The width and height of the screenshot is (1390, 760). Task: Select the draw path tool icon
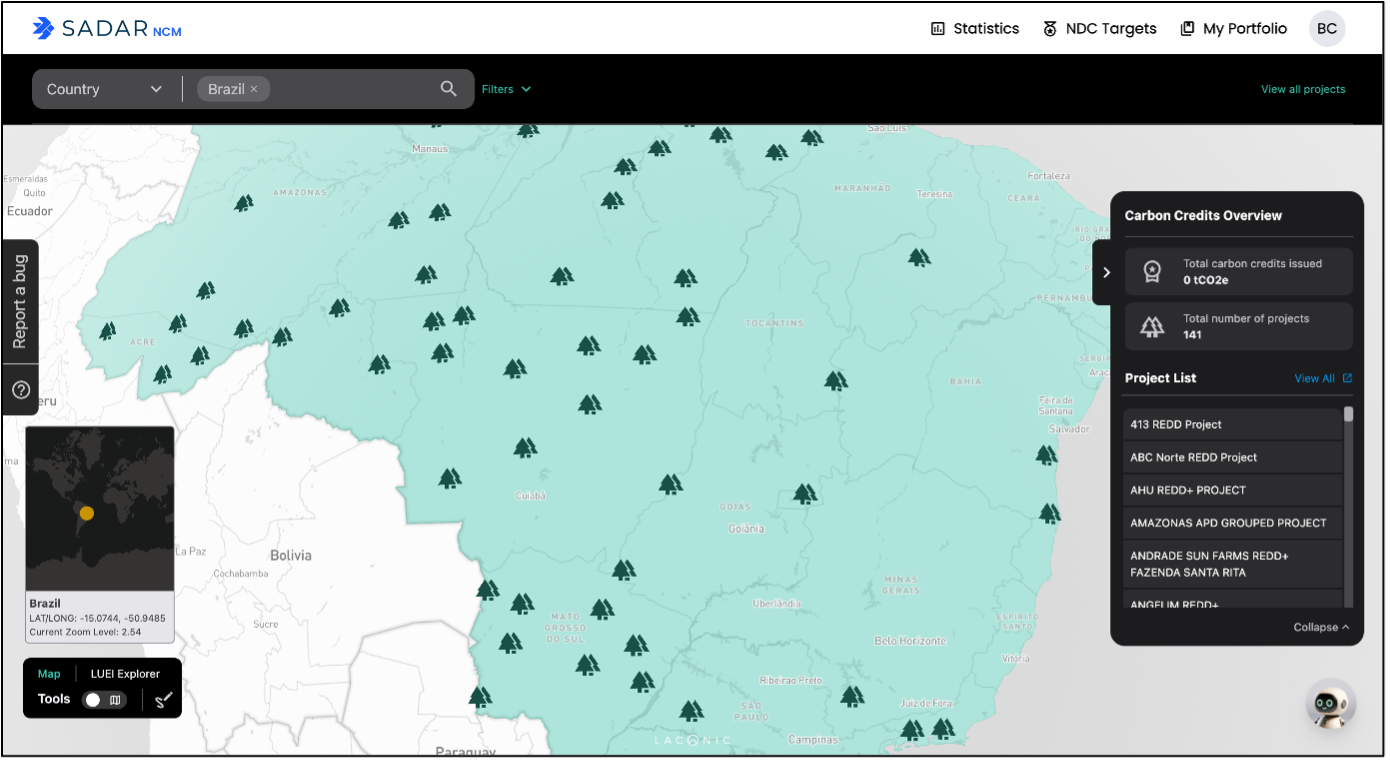coord(164,700)
